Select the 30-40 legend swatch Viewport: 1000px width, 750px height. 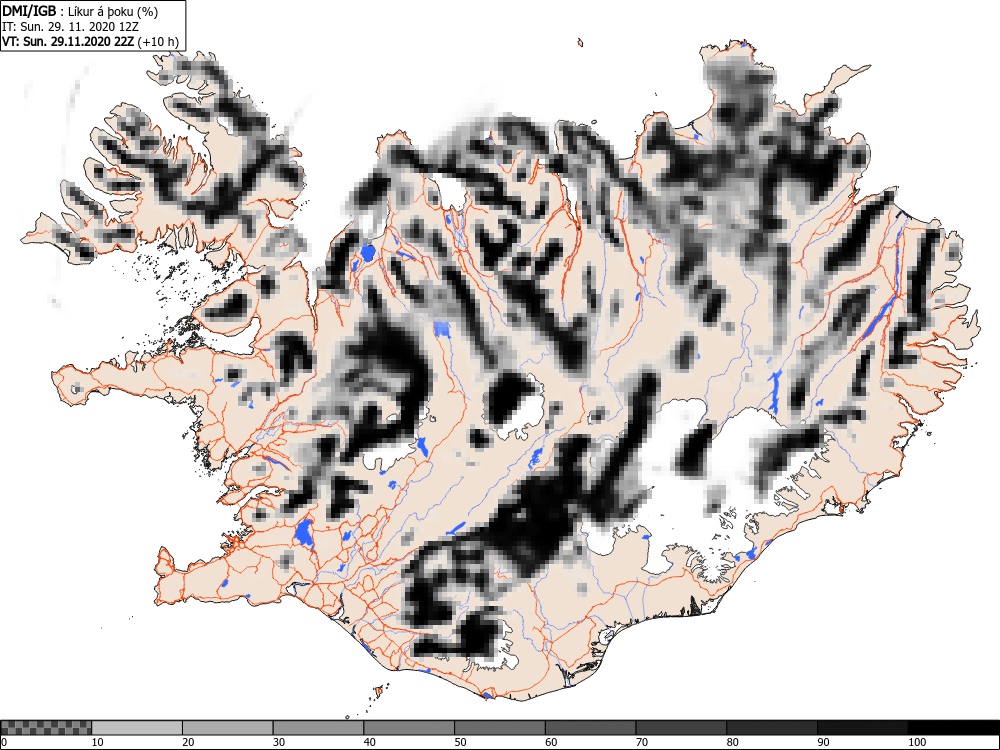pyautogui.click(x=318, y=728)
